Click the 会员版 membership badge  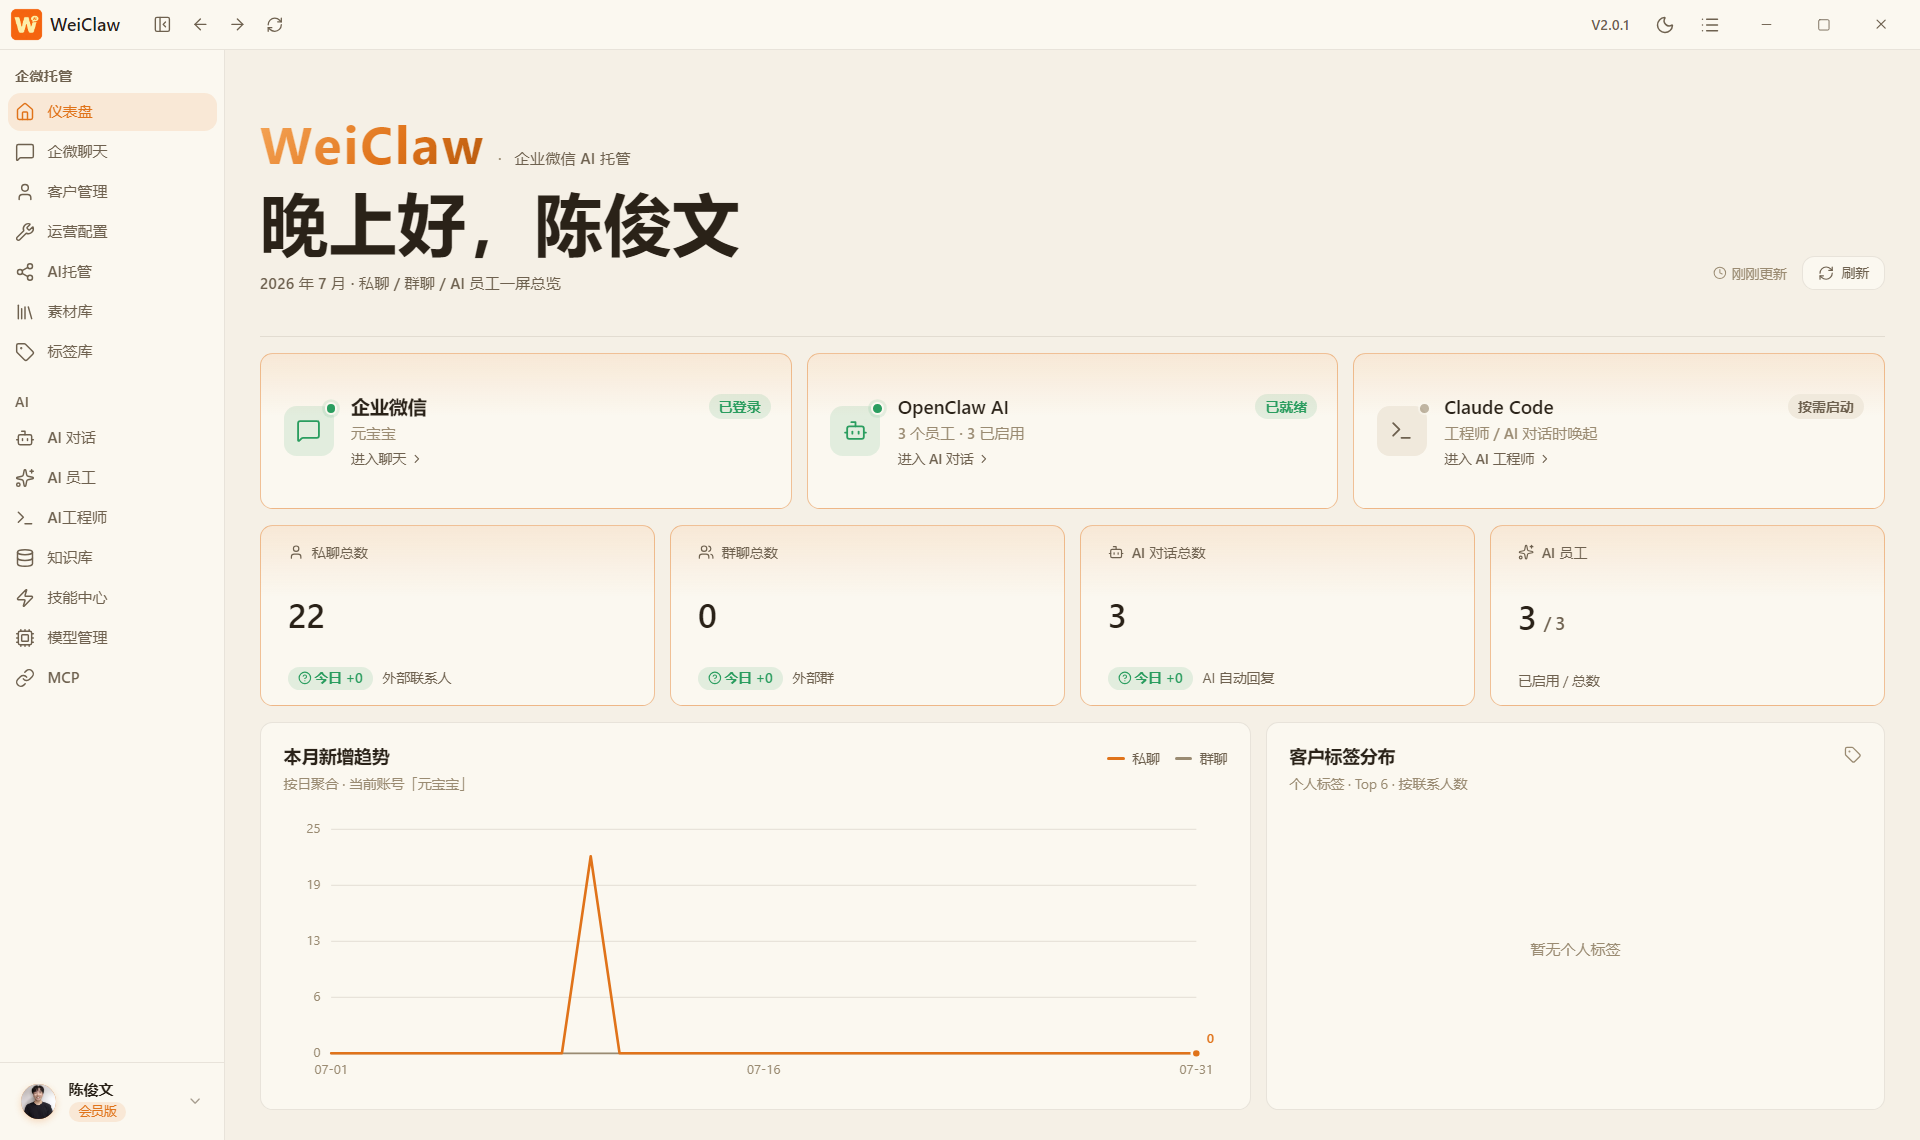97,1111
